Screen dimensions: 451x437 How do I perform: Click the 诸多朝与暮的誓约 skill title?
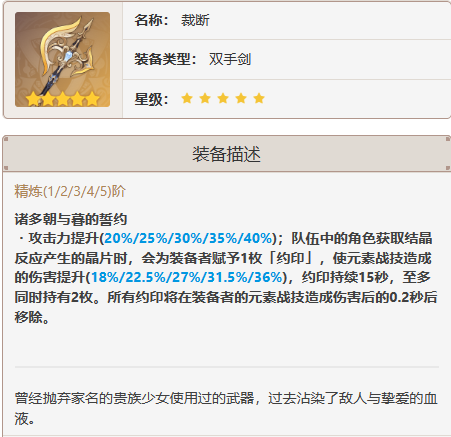pos(71,219)
